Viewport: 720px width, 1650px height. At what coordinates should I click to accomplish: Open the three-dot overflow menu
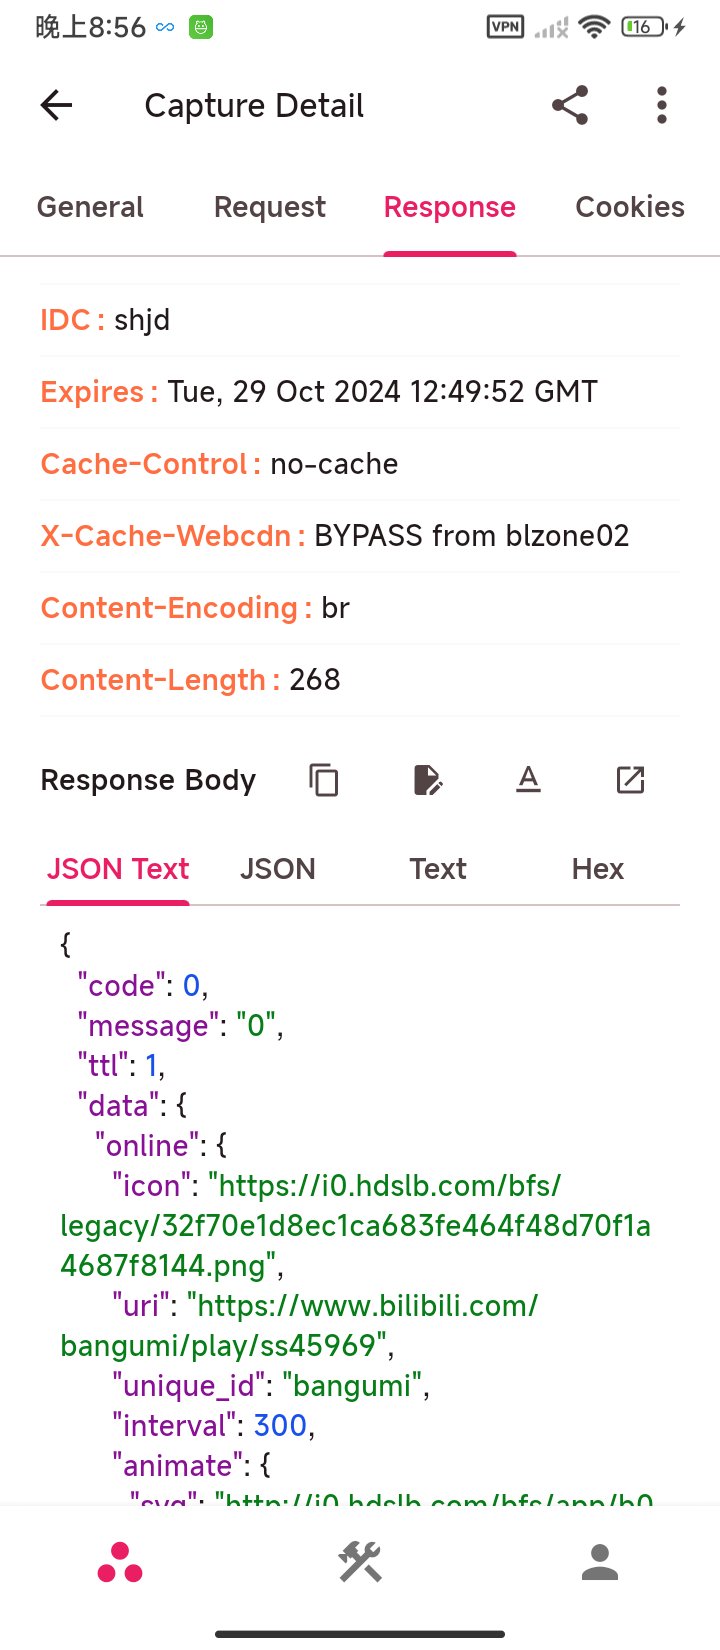click(x=661, y=105)
